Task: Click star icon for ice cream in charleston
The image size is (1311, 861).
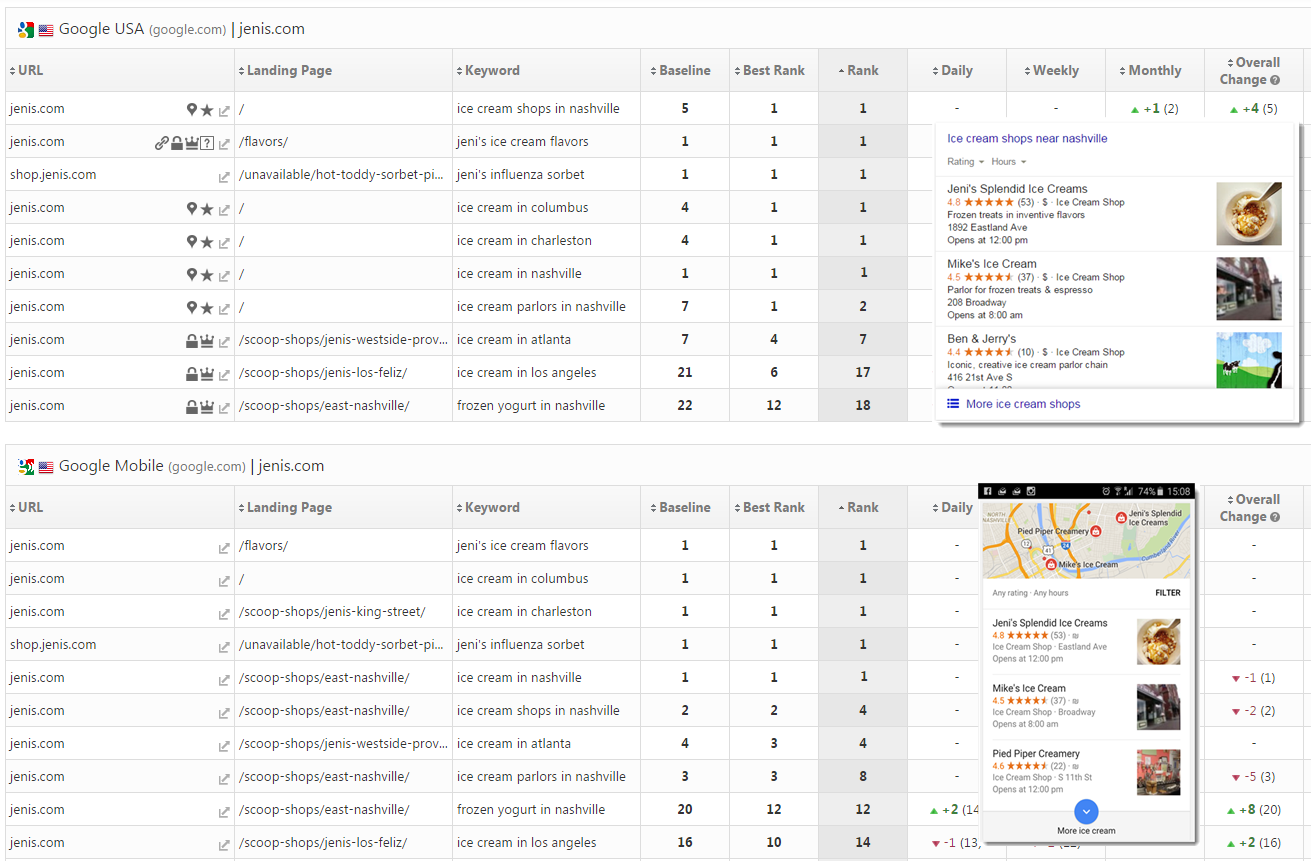Action: (207, 241)
